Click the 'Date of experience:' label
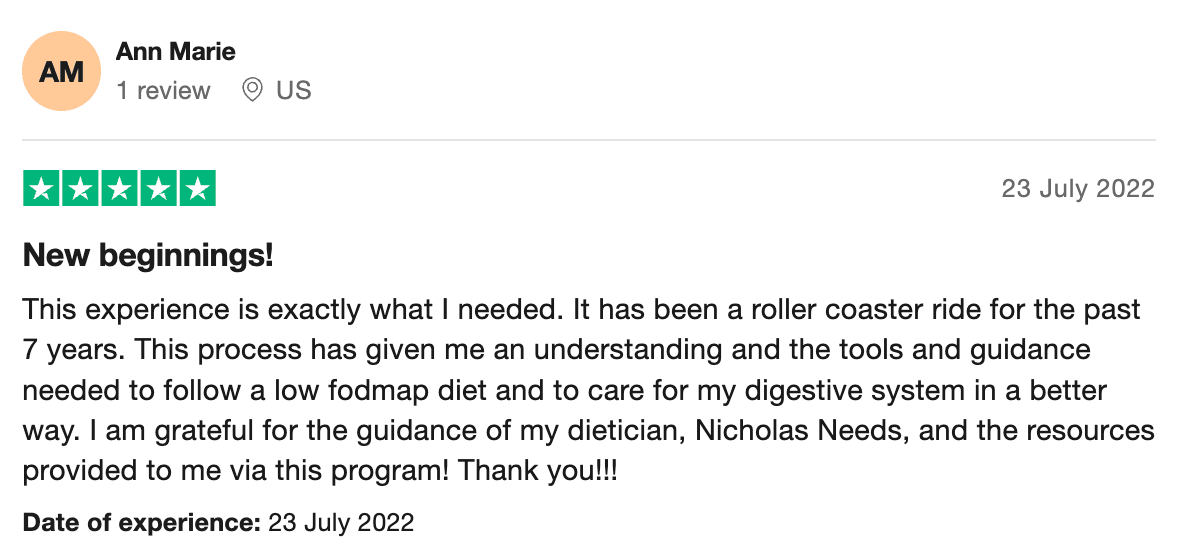Image resolution: width=1184 pixels, height=556 pixels. coord(142,522)
